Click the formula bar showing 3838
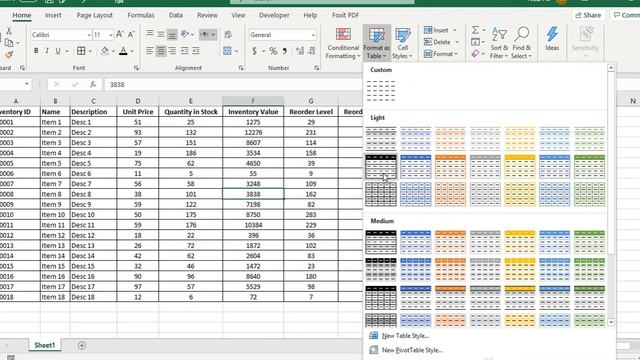Image resolution: width=640 pixels, height=360 pixels. tap(233, 84)
